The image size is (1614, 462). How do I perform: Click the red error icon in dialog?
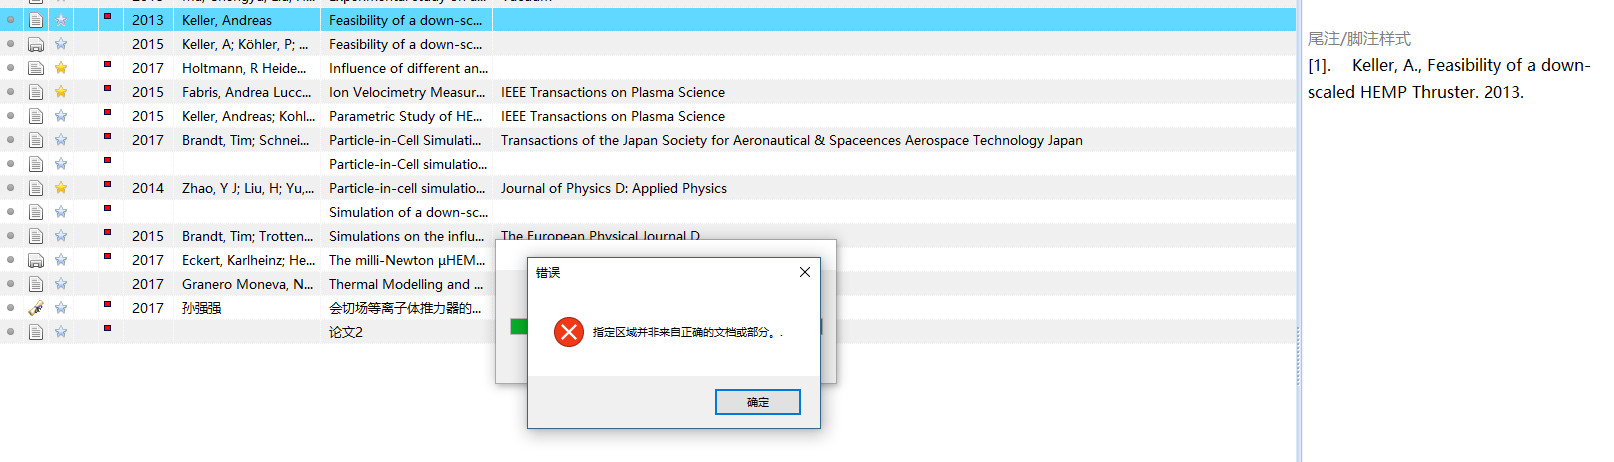pos(569,332)
